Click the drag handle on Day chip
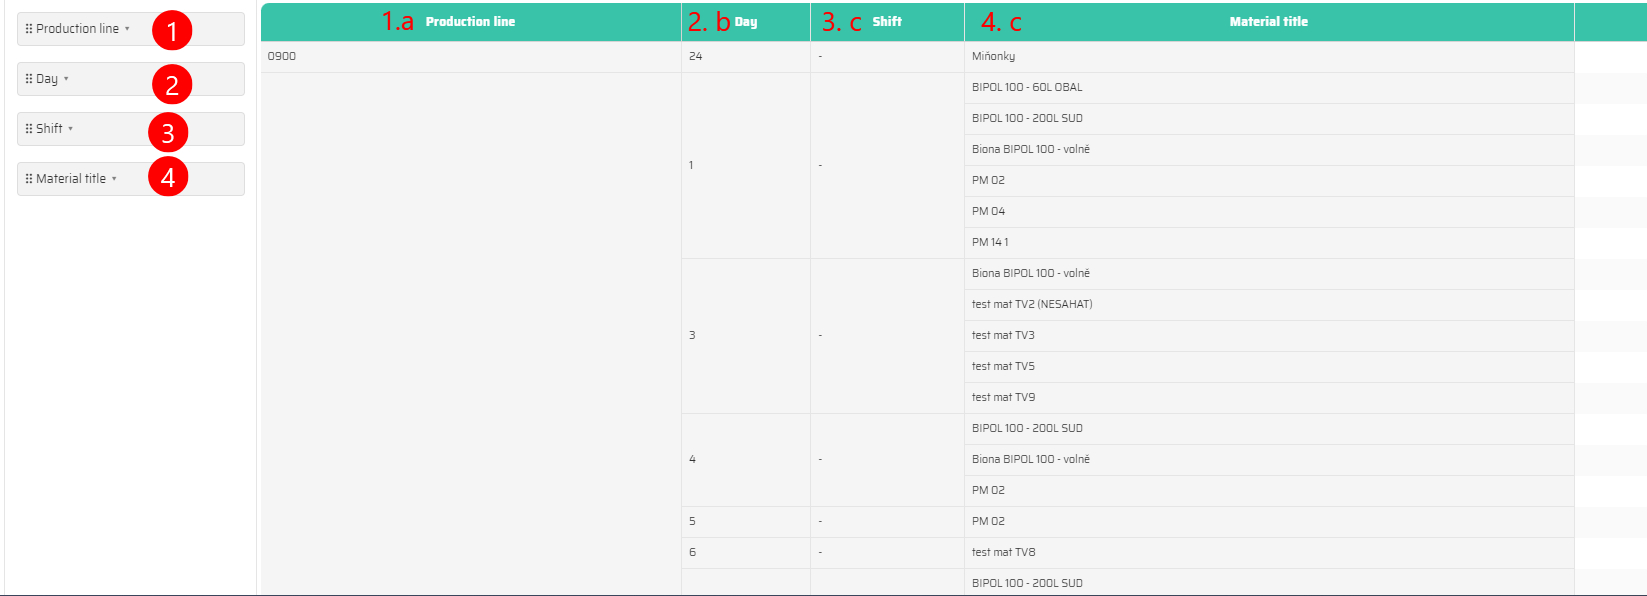1647x596 pixels. click(x=29, y=79)
